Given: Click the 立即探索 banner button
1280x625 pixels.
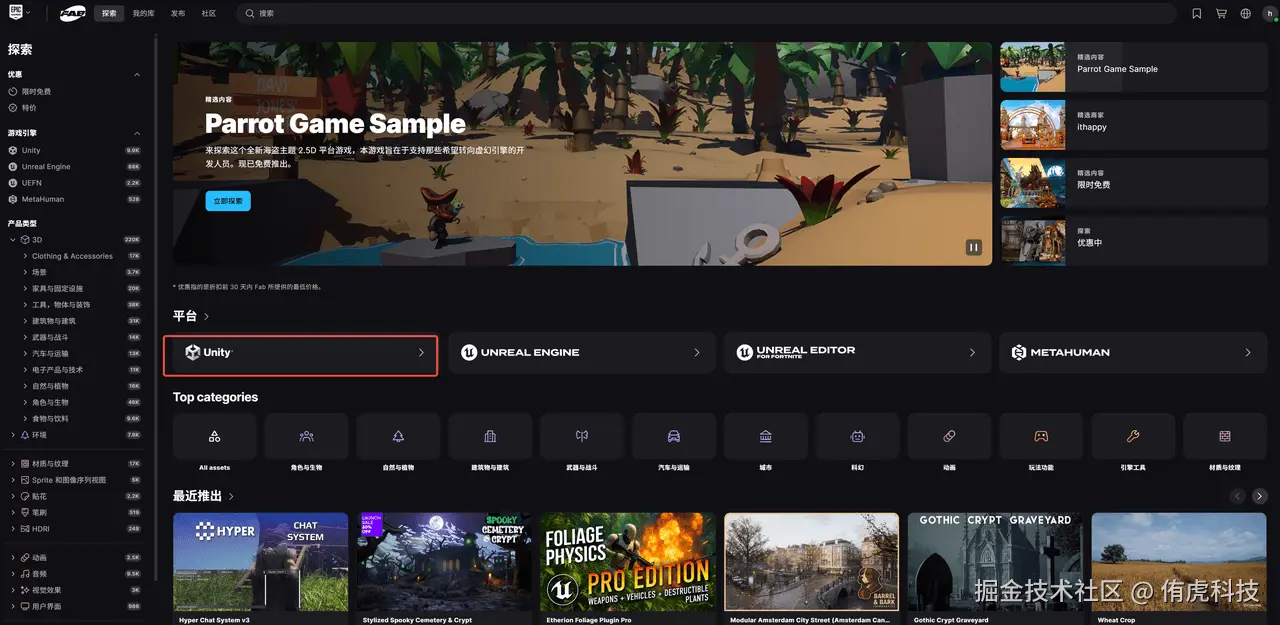Looking at the screenshot, I should click(228, 201).
